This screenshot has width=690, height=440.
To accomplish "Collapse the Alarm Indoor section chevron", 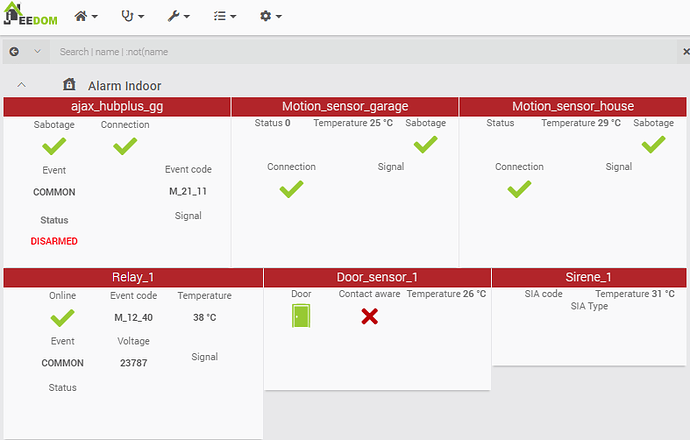I will (x=21, y=85).
